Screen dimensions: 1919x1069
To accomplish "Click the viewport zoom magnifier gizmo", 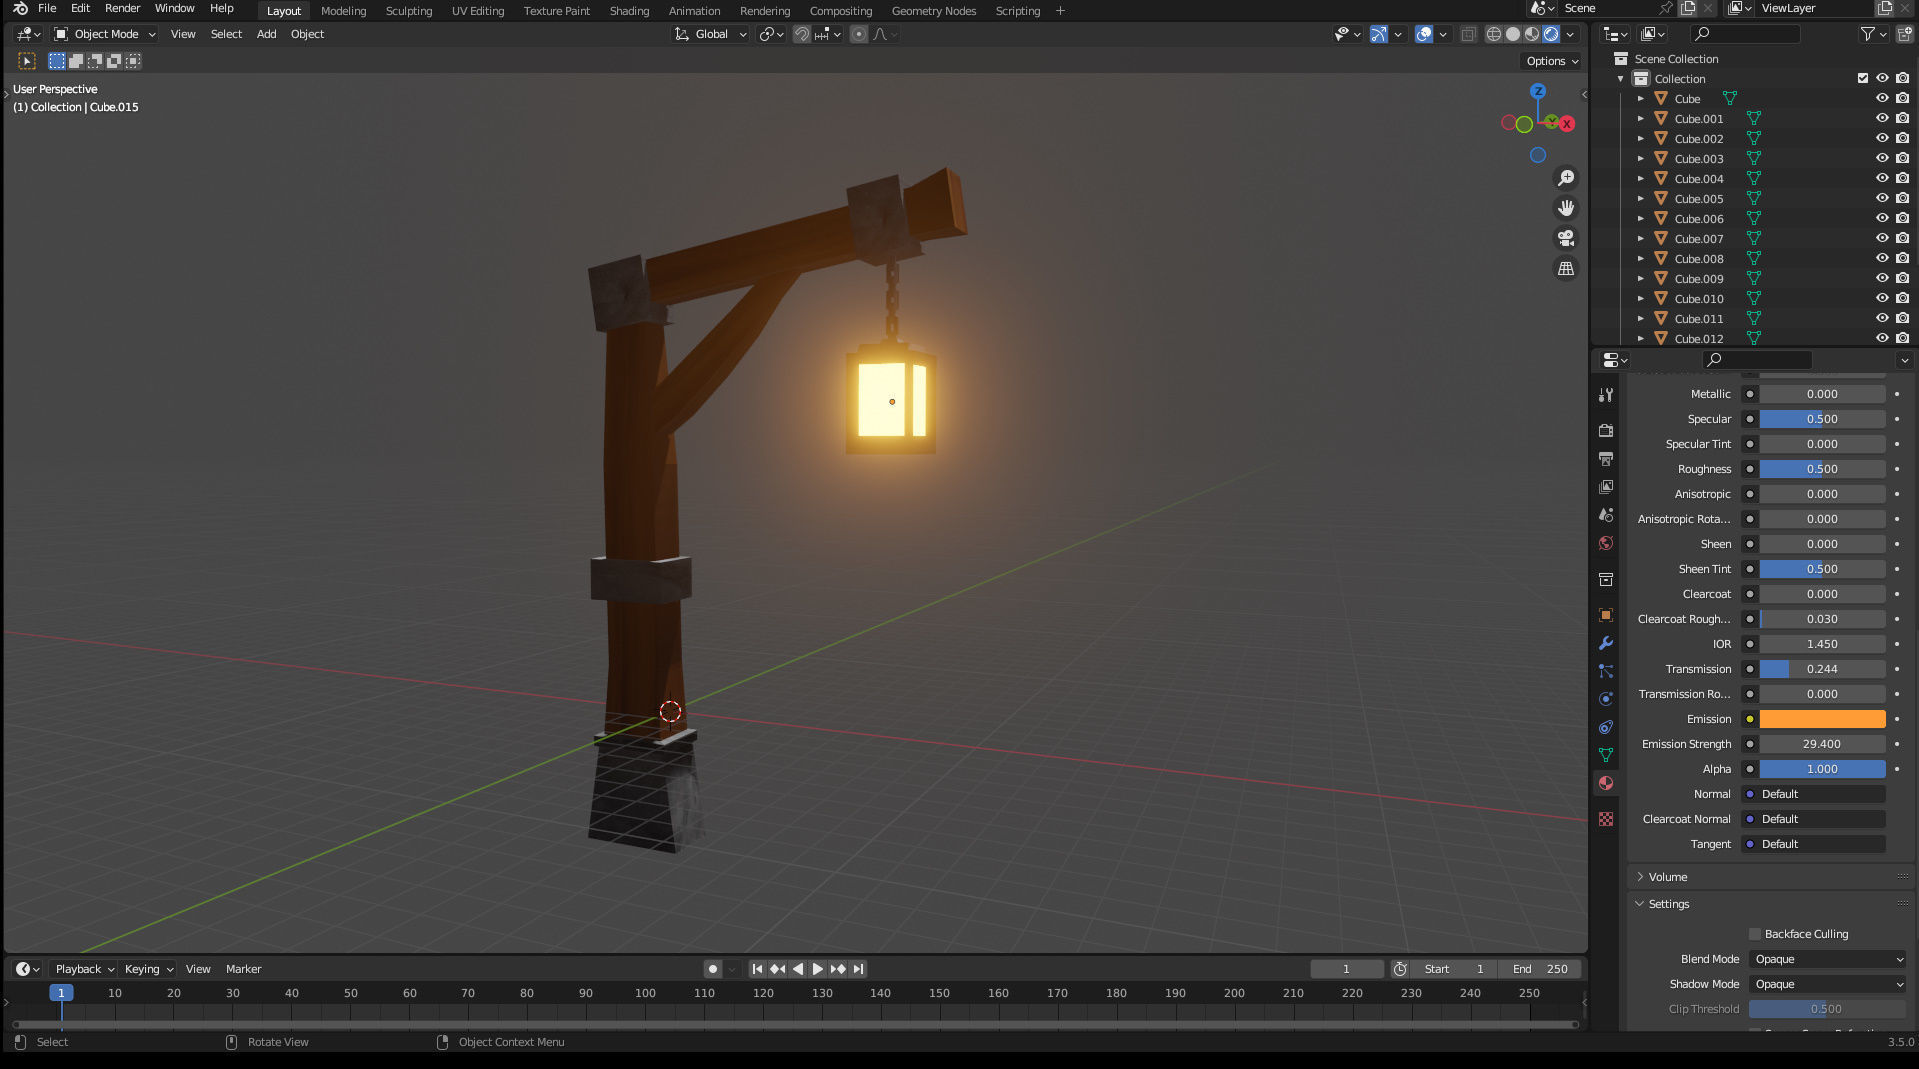I will click(x=1566, y=178).
